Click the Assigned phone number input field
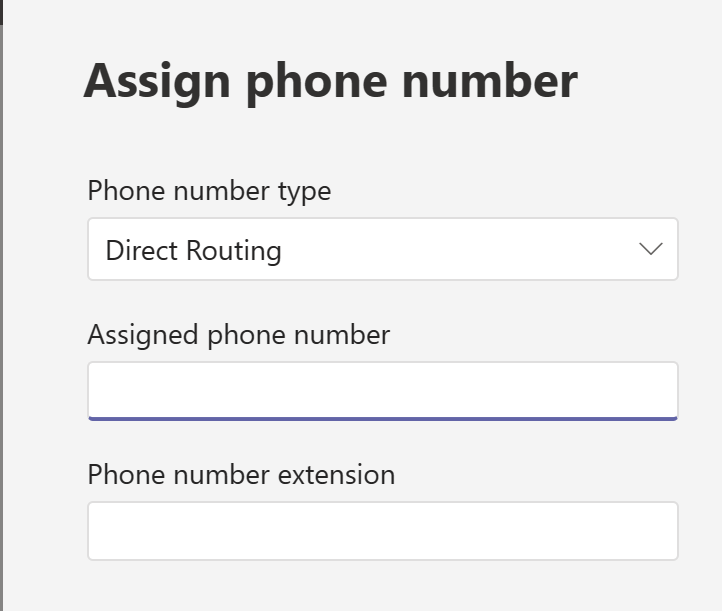 click(x=382, y=390)
